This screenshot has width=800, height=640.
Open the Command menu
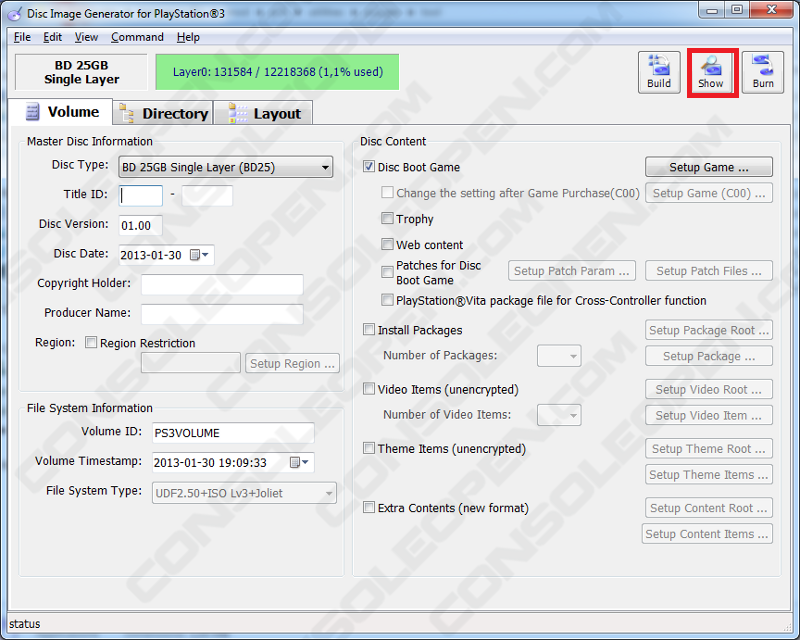click(137, 37)
